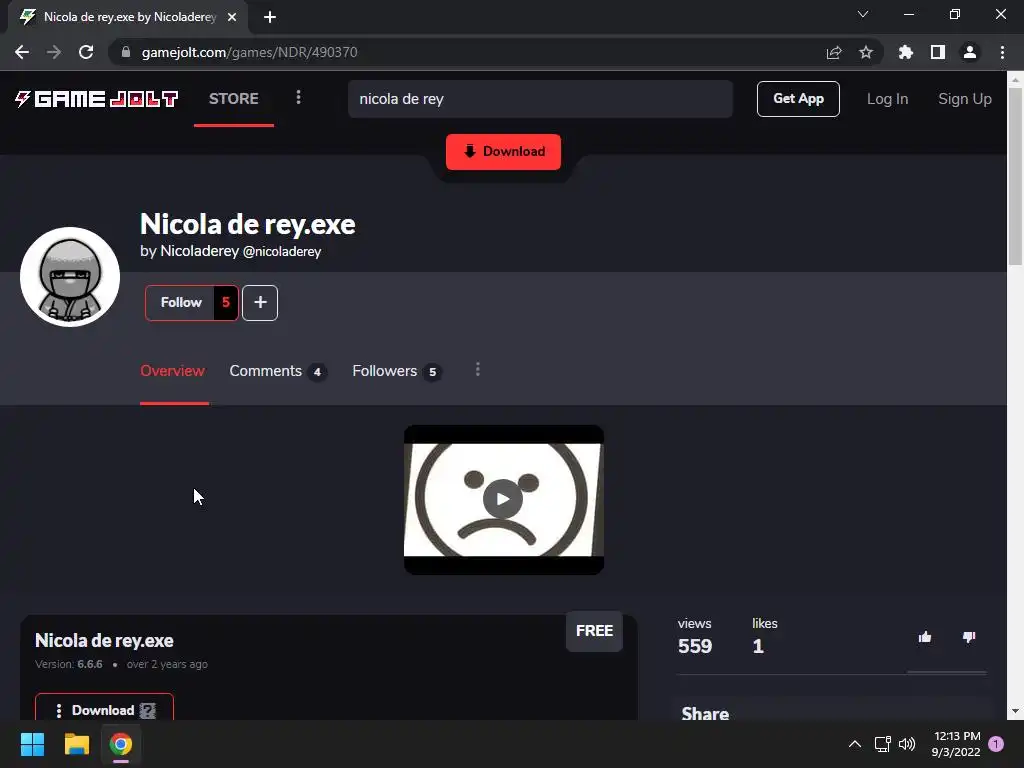Screen dimensions: 1024x768
Task: Open the notification badge in the taskbar
Action: click(996, 744)
